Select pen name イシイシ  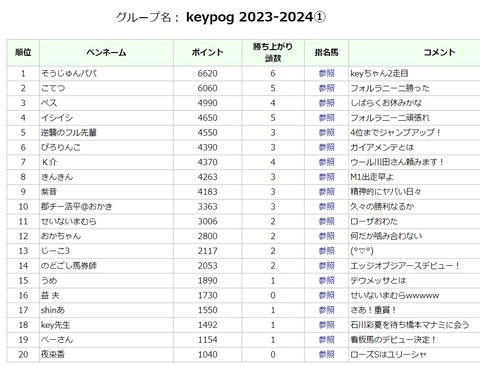click(x=57, y=118)
